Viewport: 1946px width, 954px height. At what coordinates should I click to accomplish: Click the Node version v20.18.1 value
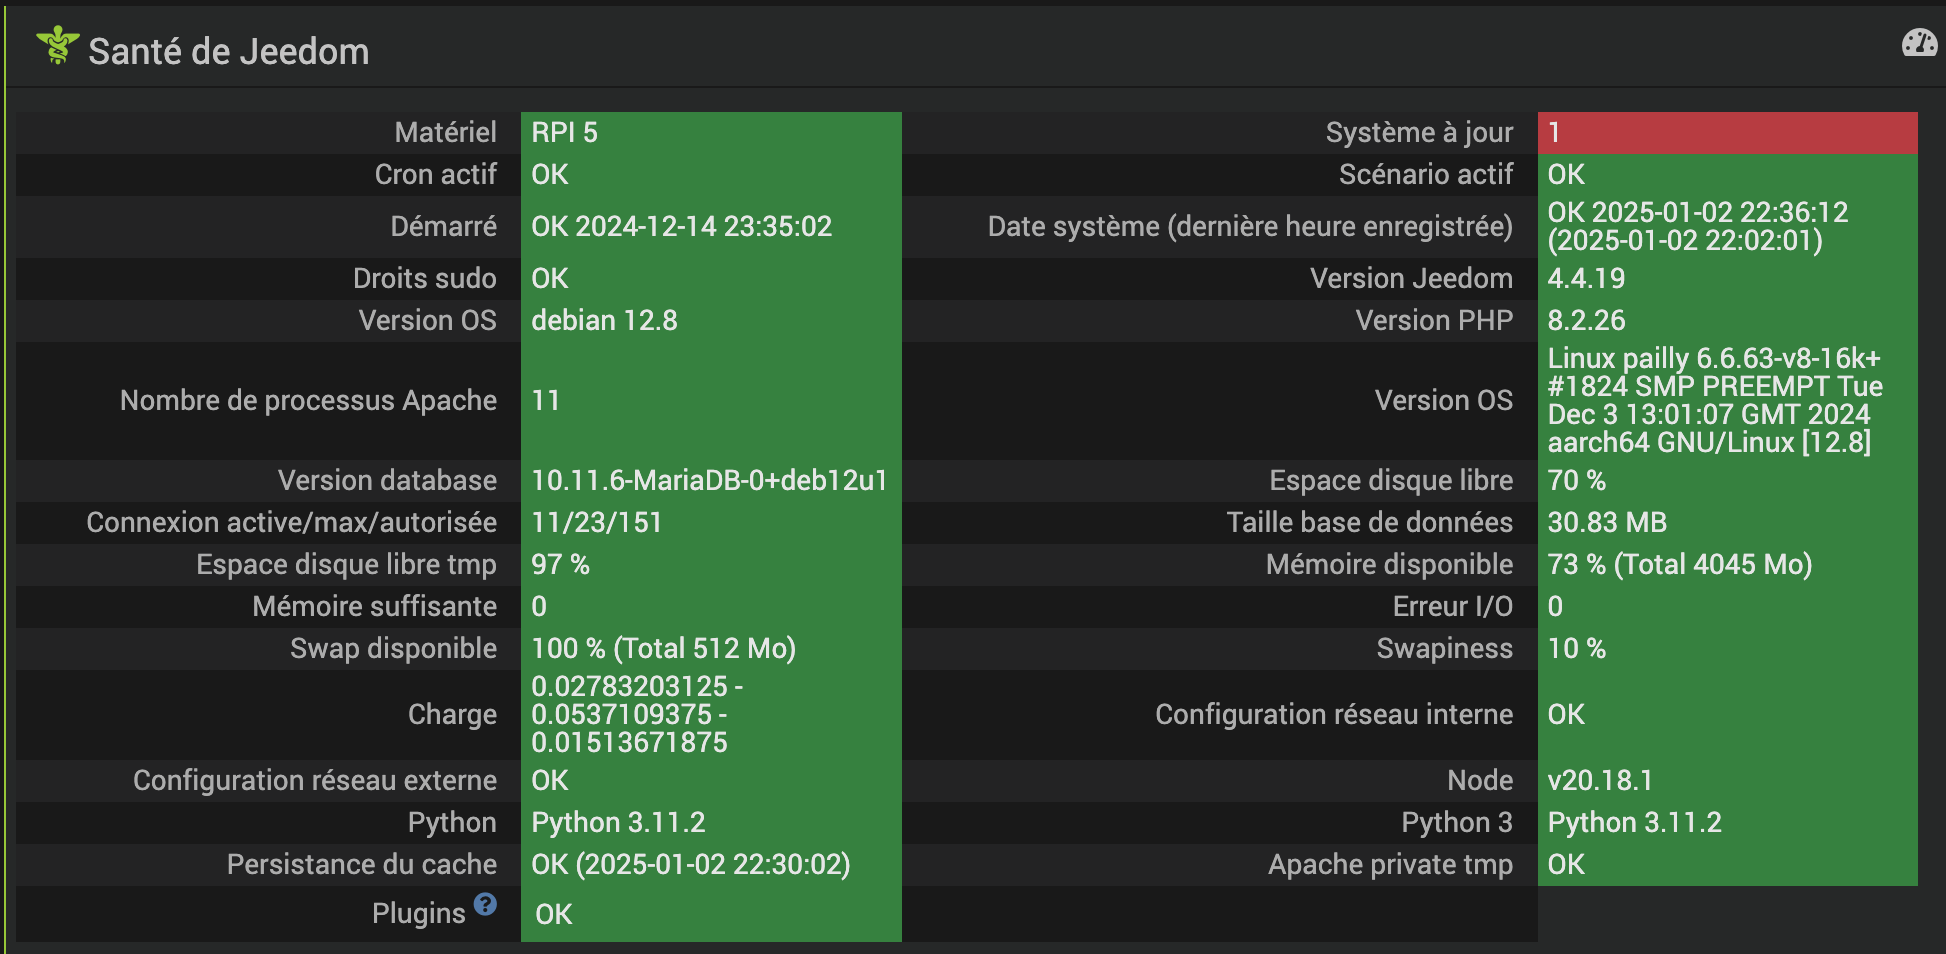click(x=1600, y=780)
